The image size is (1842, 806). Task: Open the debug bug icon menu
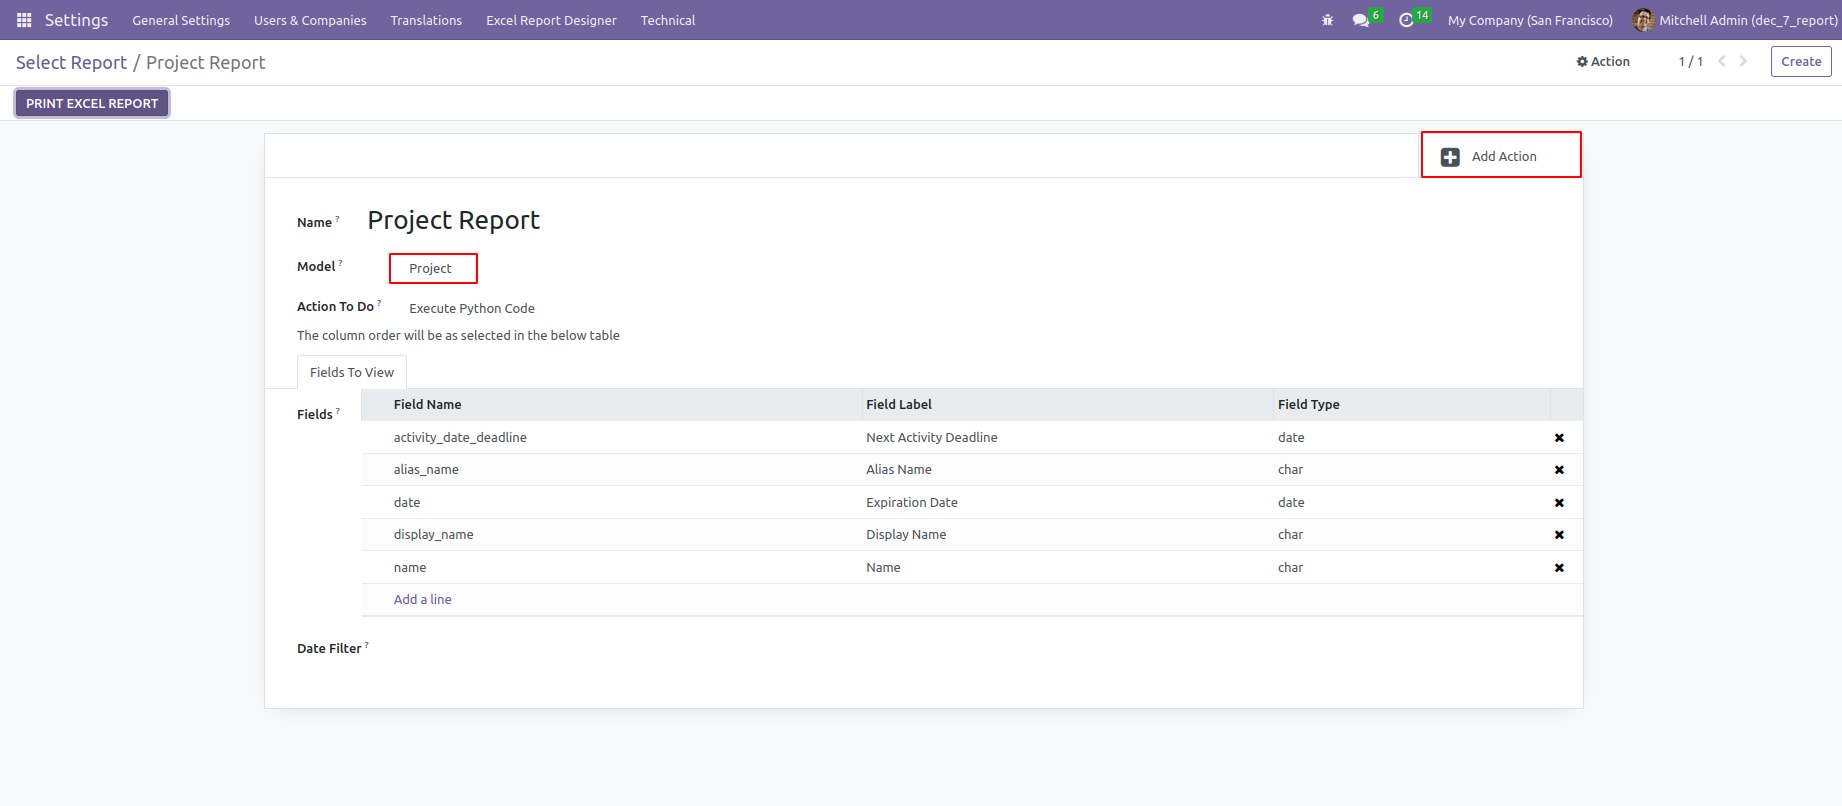click(1327, 20)
